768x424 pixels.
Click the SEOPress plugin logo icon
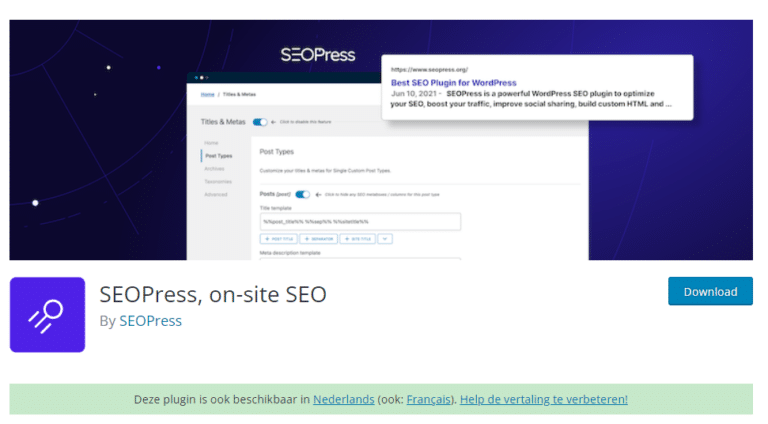pyautogui.click(x=47, y=314)
